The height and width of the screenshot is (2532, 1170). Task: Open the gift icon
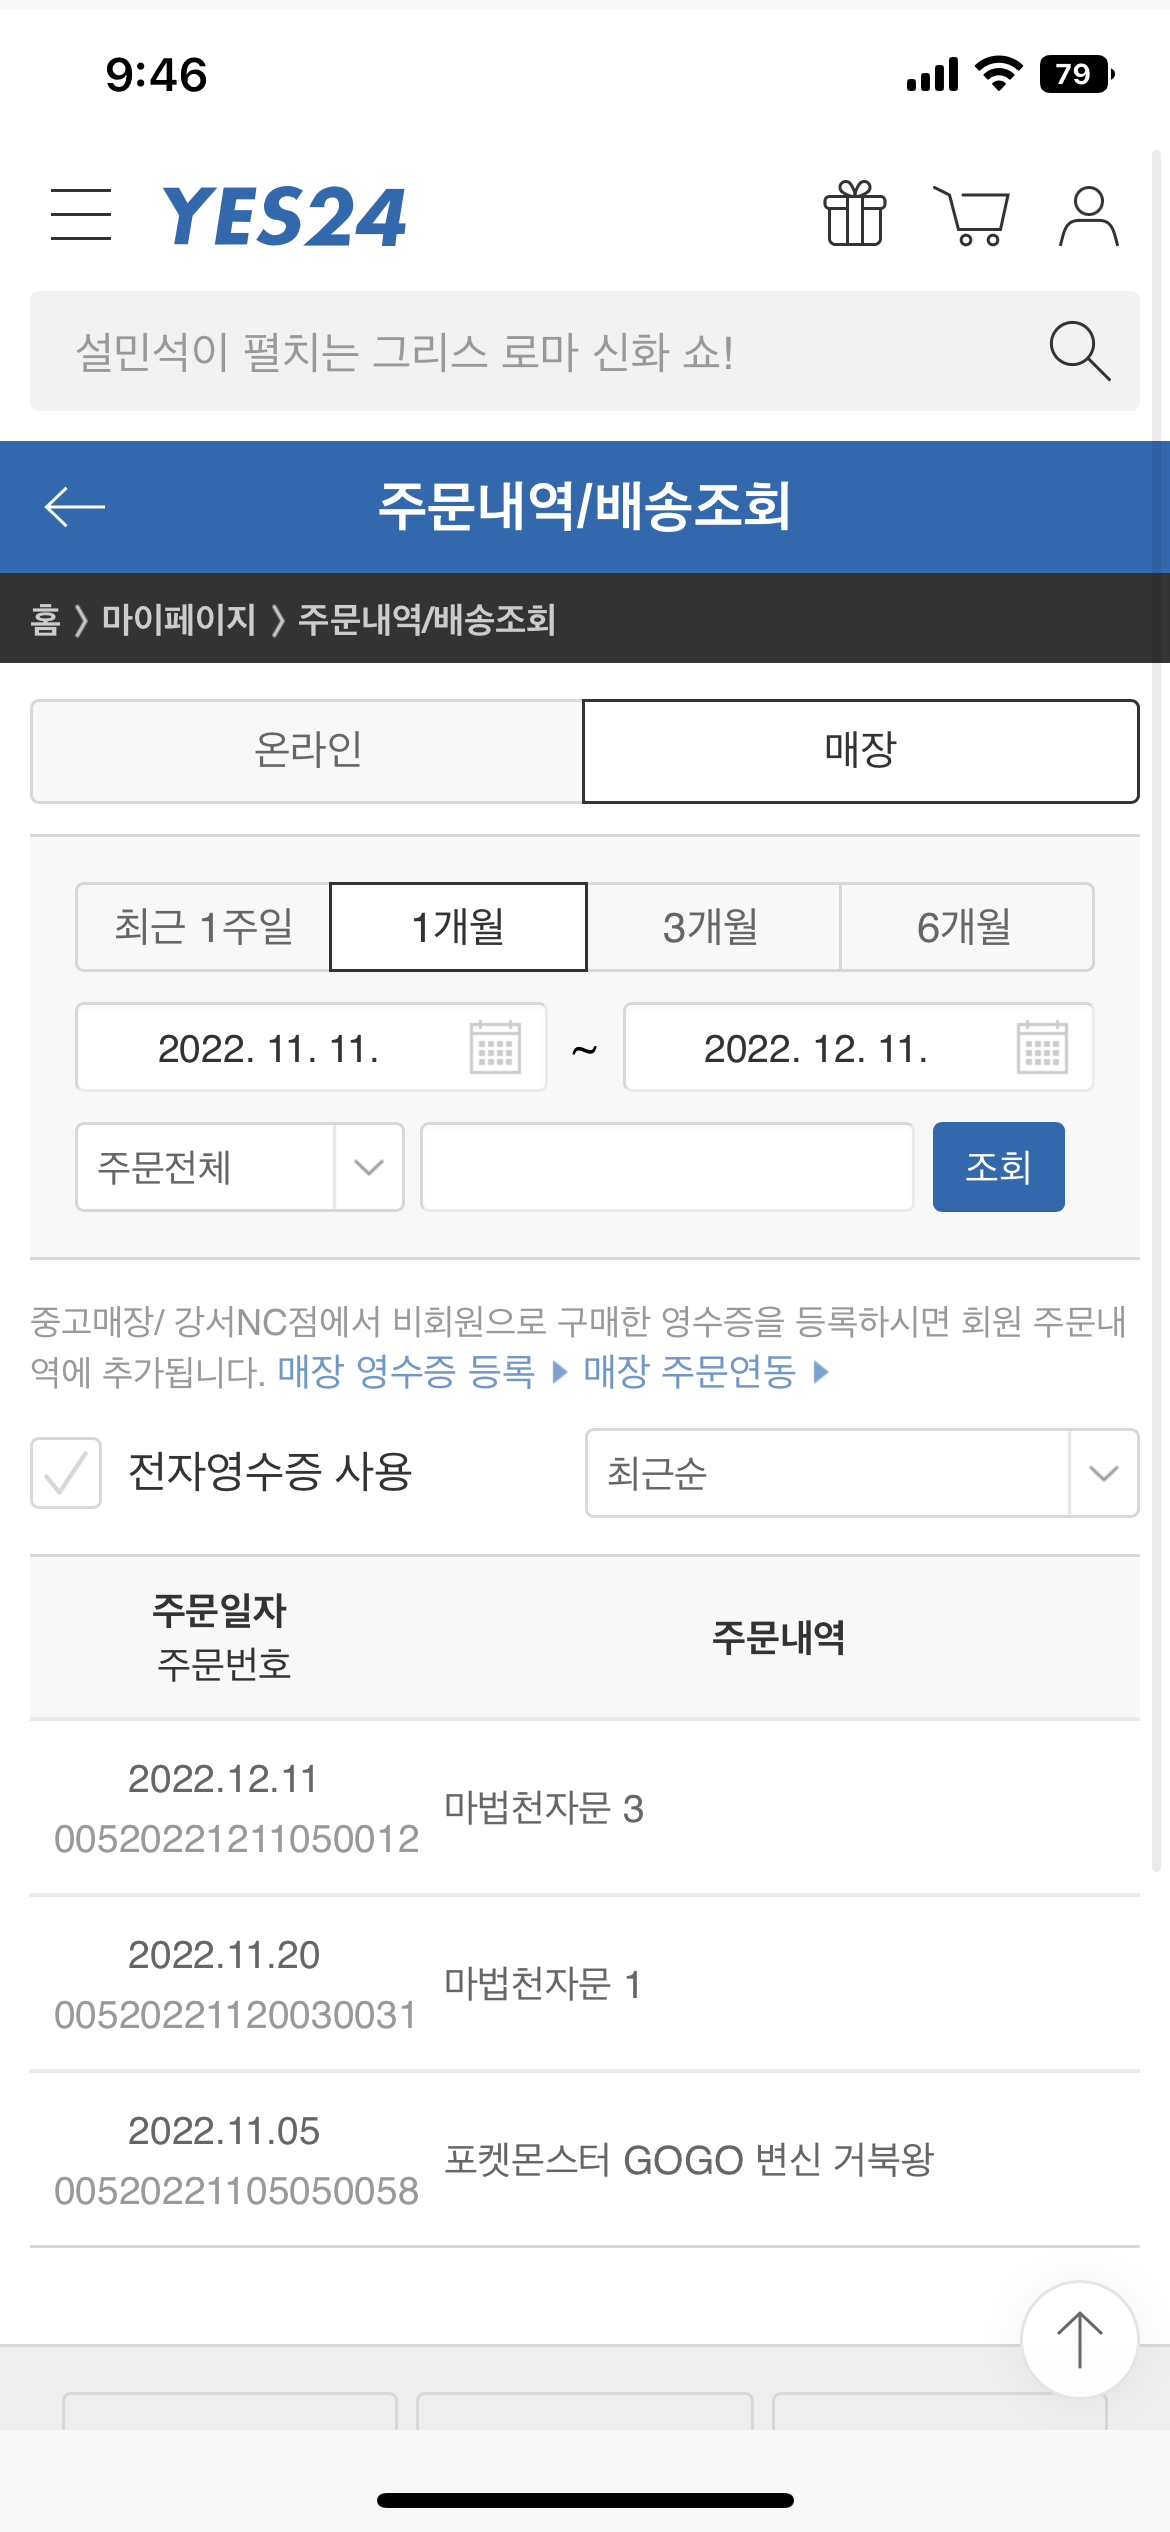point(854,214)
